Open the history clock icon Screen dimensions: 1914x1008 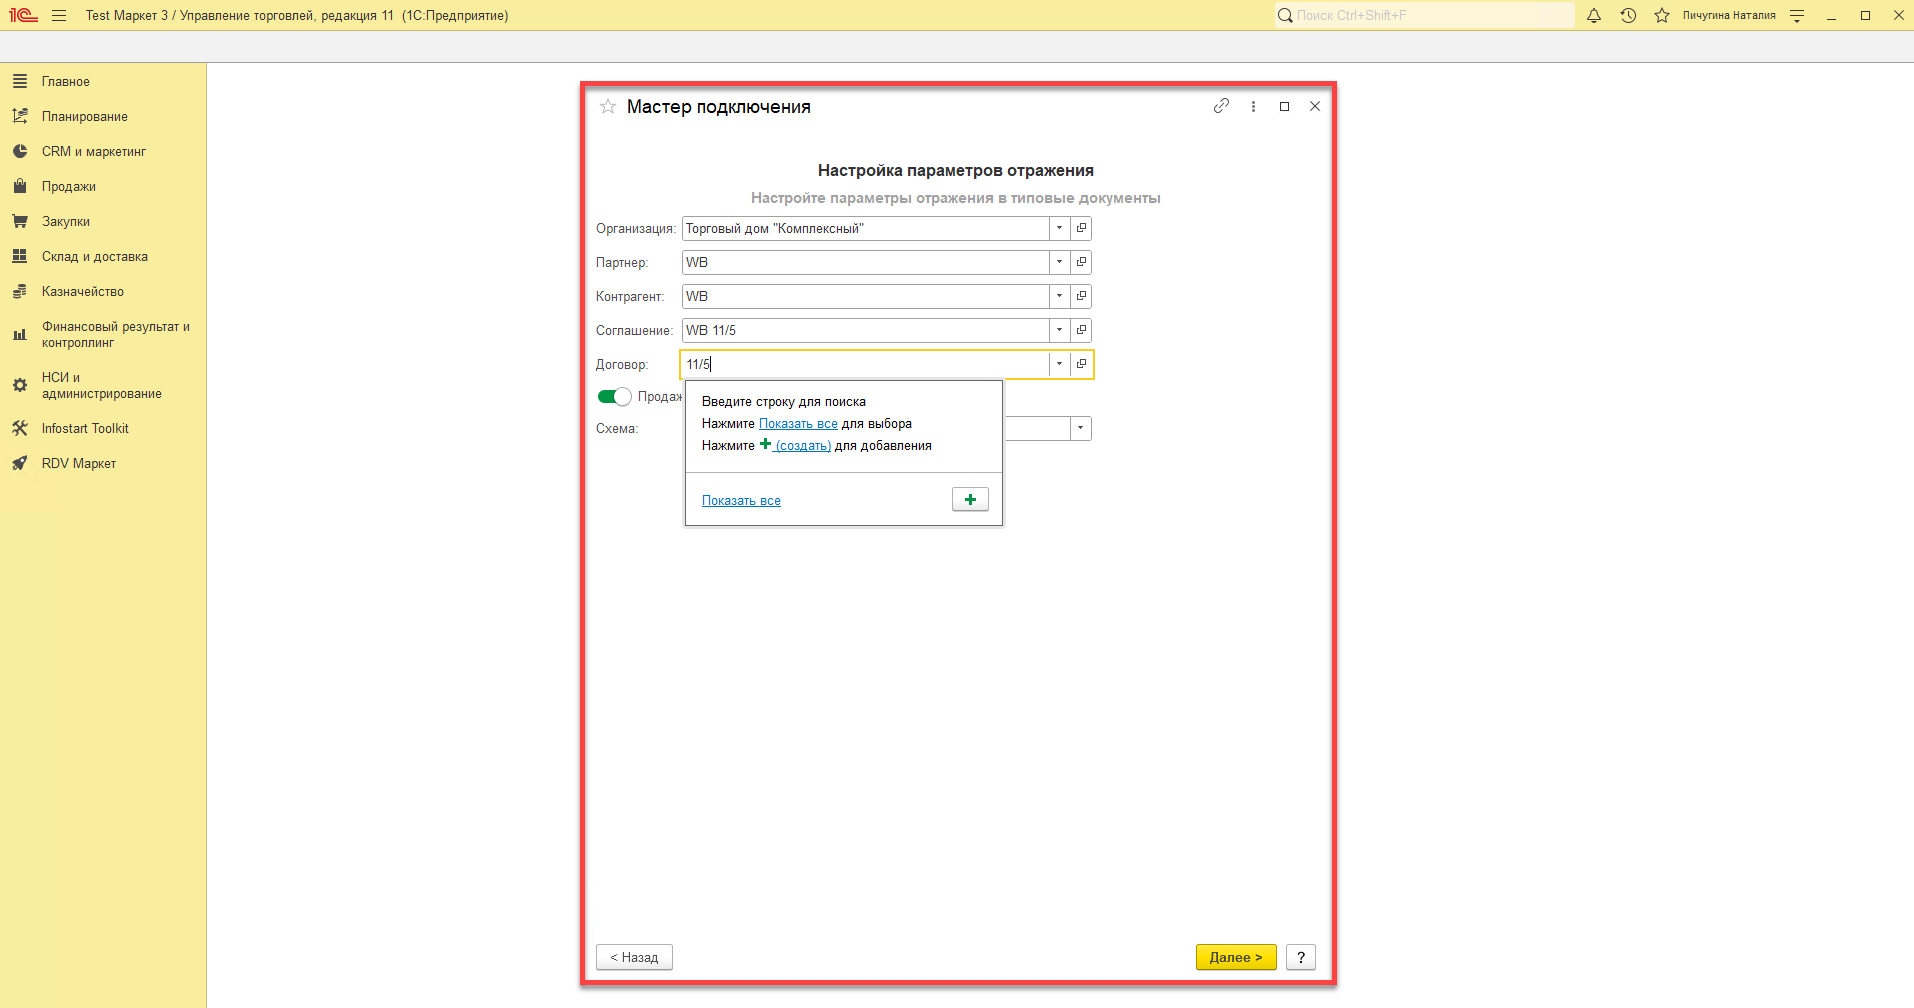tap(1628, 15)
